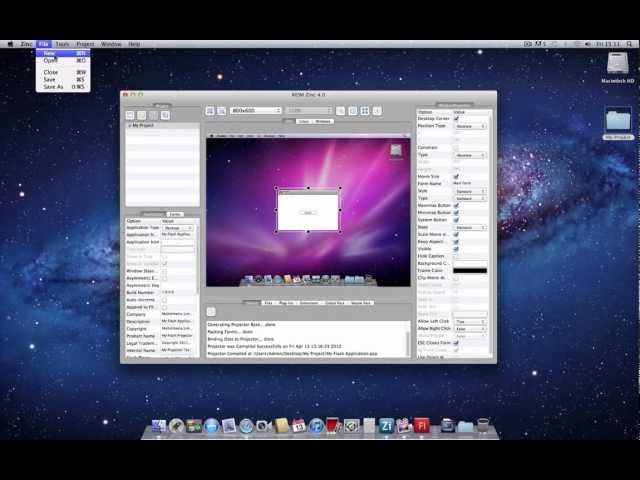Enable the Hide Caption checkbox
The width and height of the screenshot is (640, 480).
point(456,256)
